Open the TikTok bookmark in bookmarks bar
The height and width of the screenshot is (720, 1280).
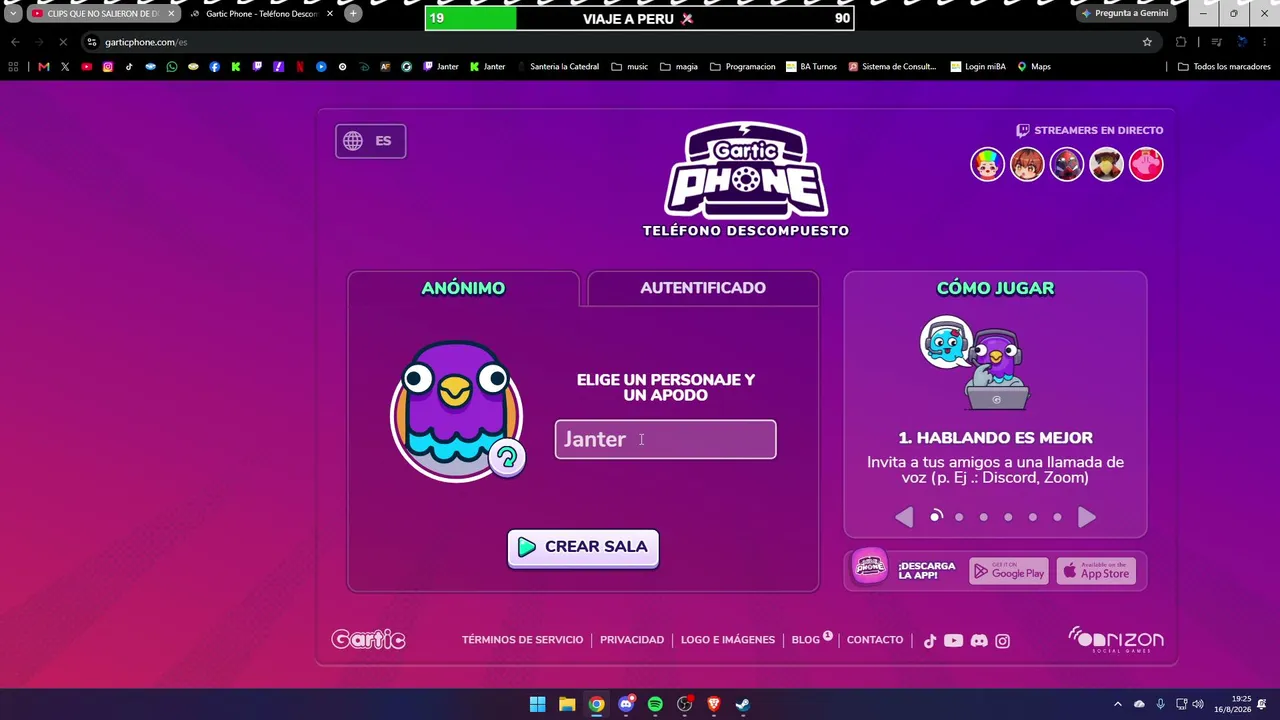click(x=129, y=67)
